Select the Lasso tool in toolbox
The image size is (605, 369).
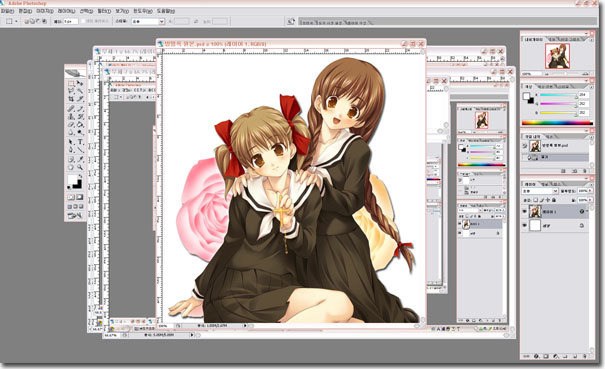click(71, 90)
